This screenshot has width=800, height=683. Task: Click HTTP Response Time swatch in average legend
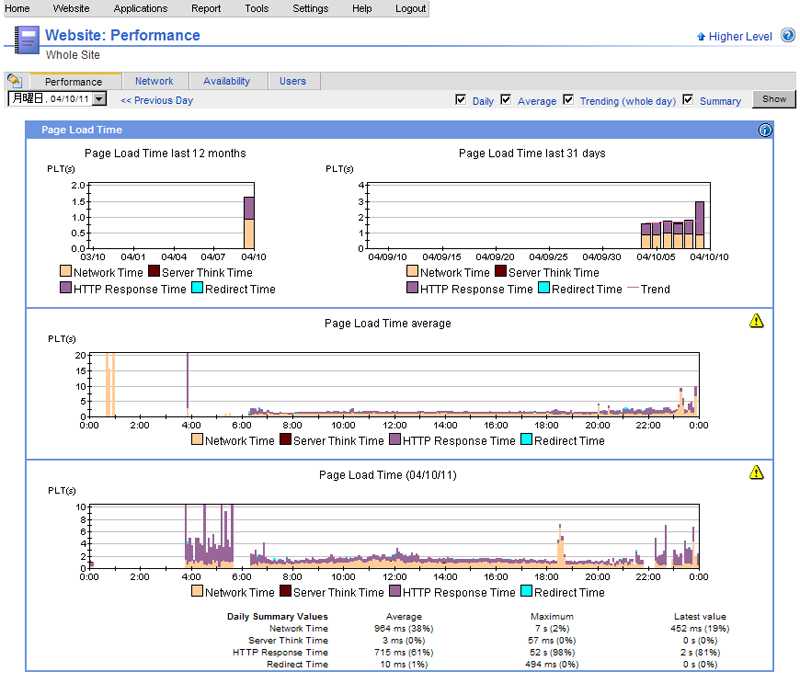(x=395, y=439)
